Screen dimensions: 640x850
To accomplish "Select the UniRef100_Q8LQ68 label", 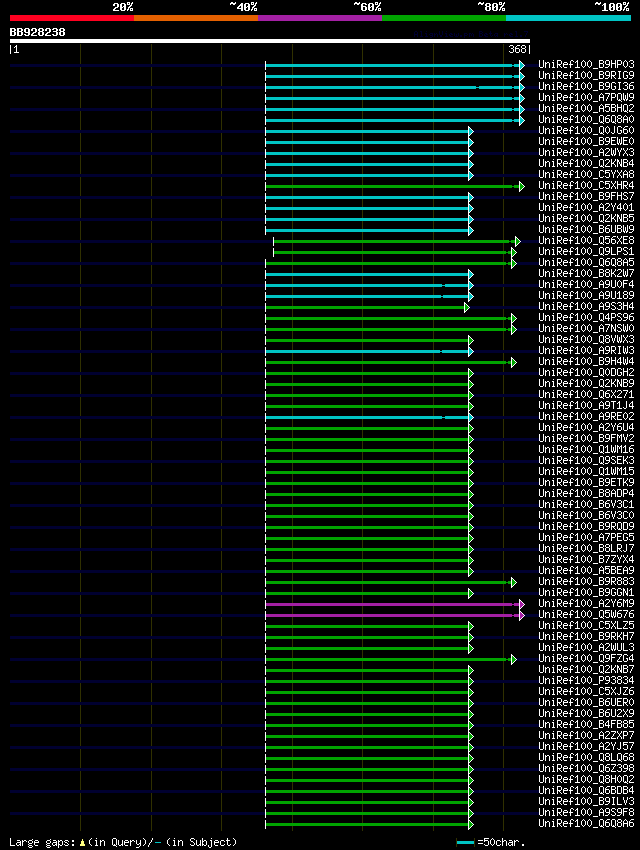I will click(586, 758).
